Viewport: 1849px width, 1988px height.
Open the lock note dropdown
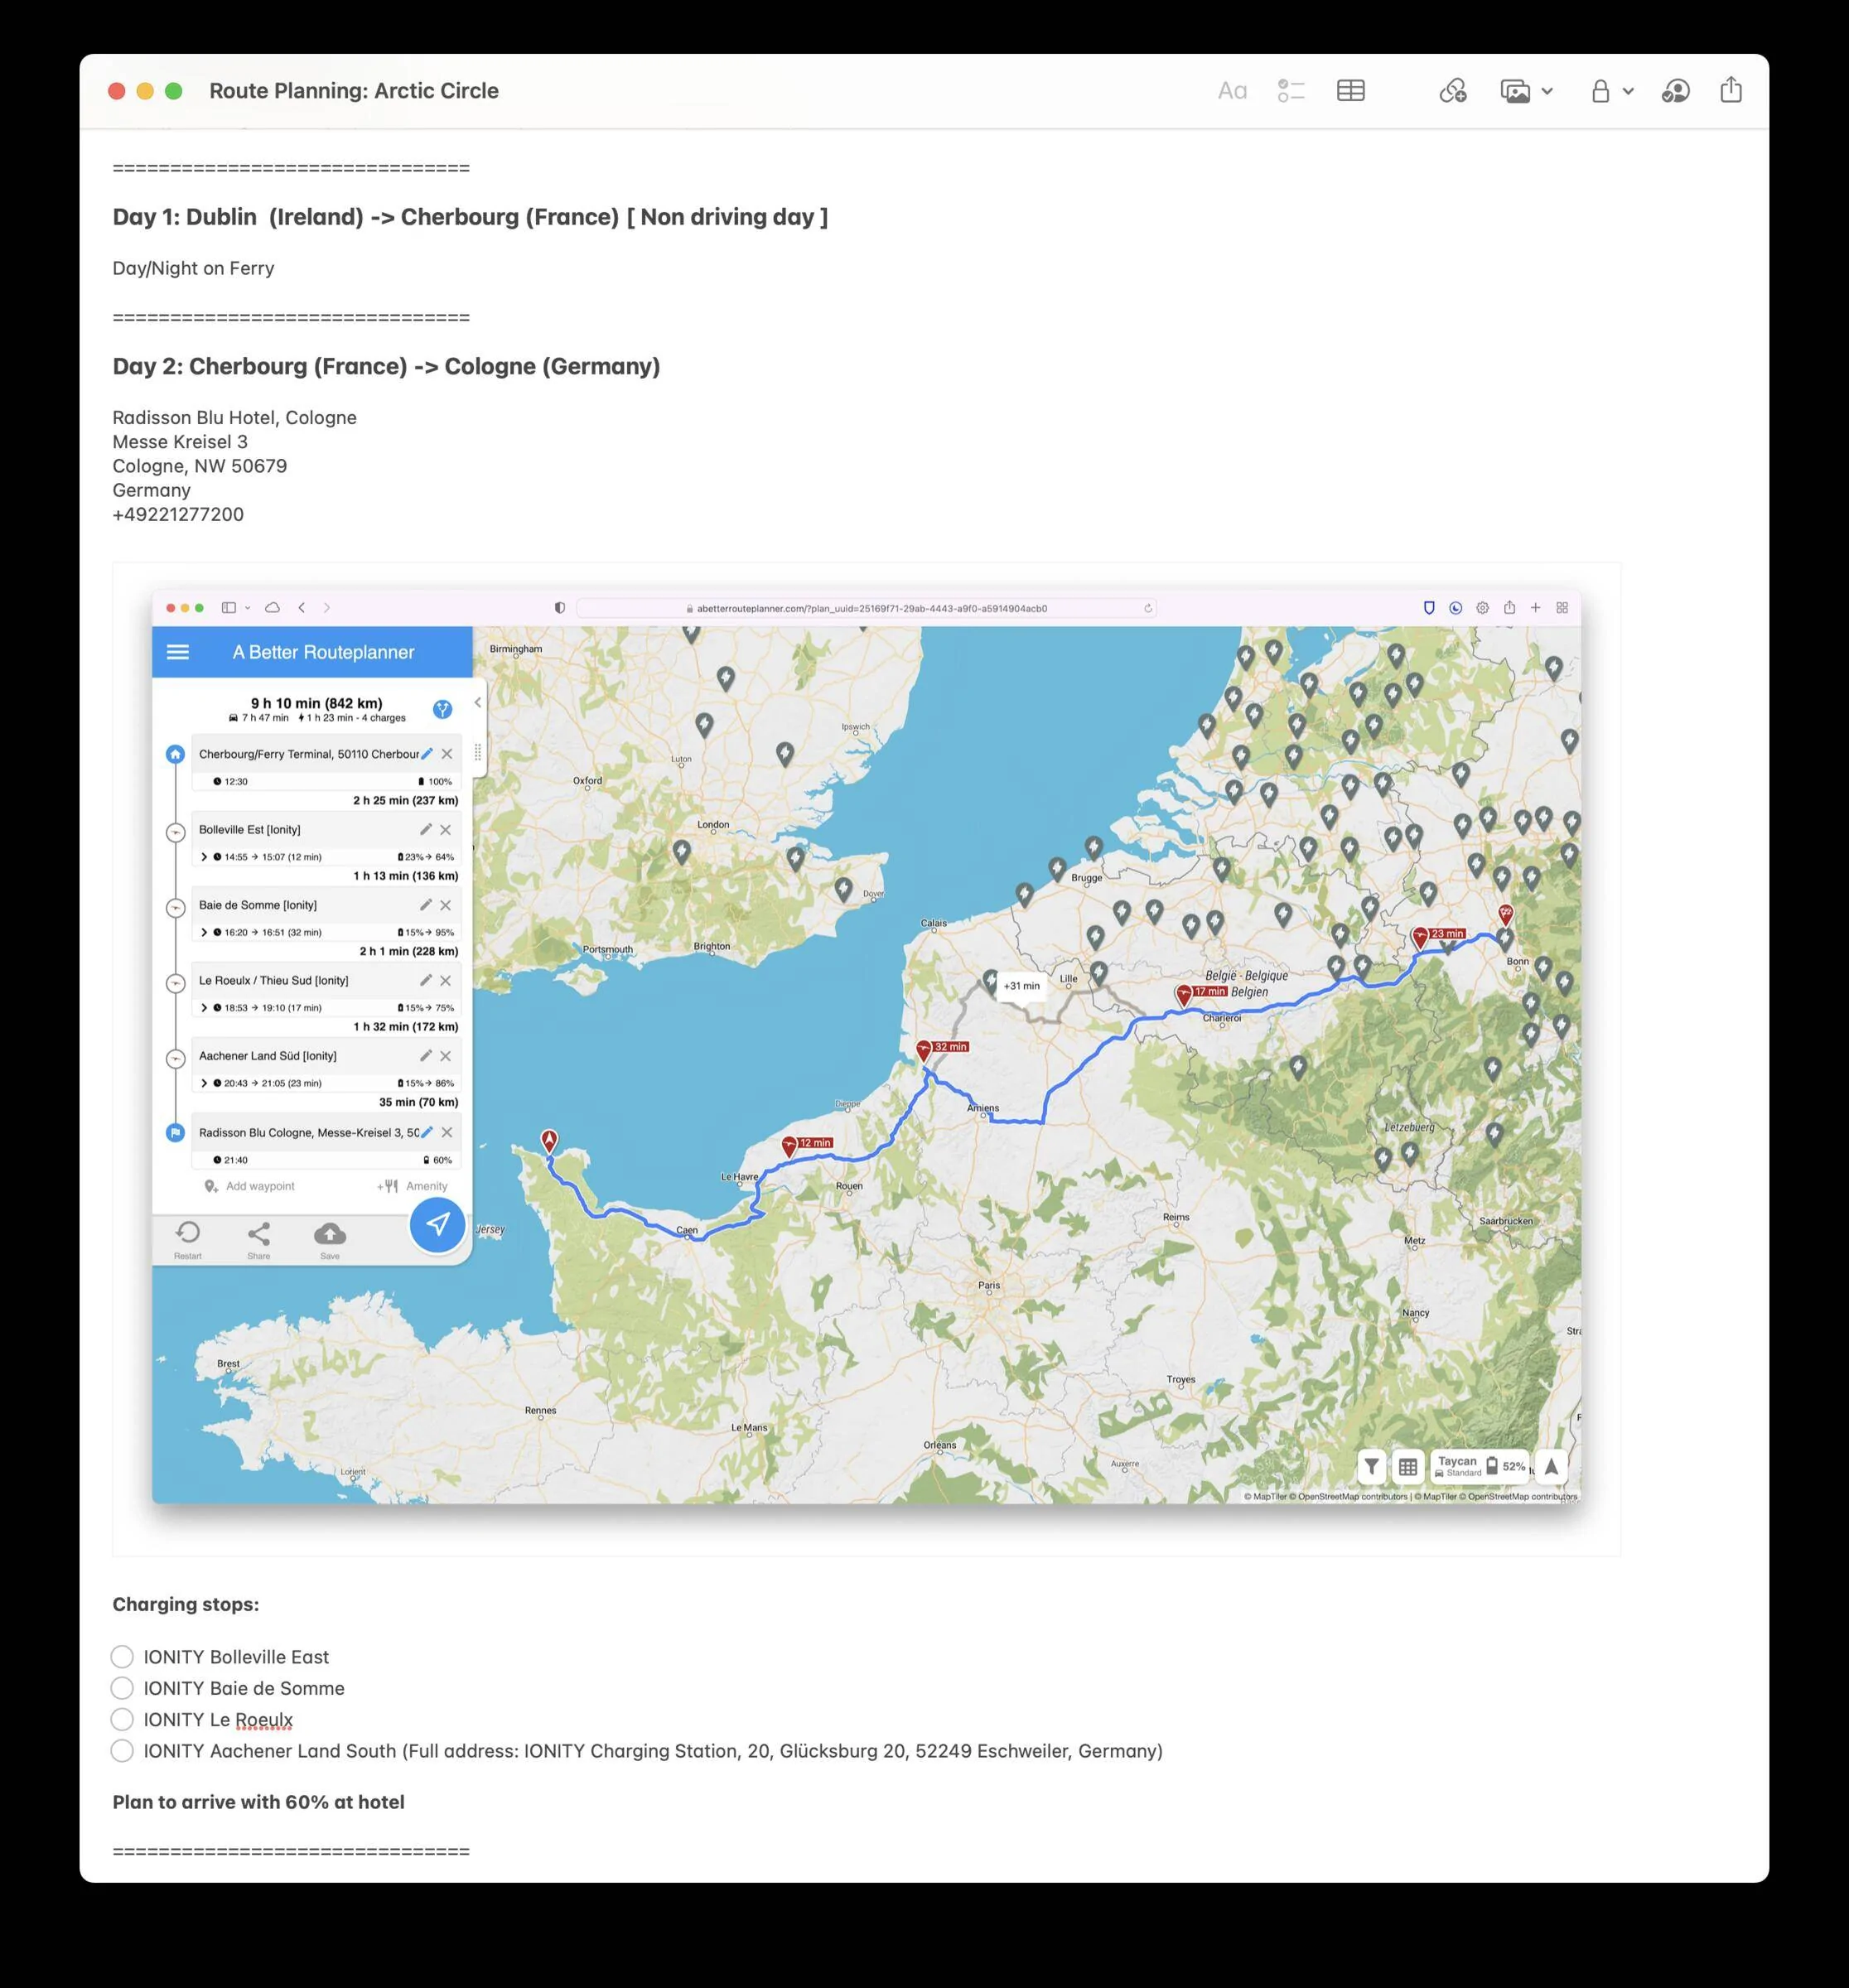(x=1612, y=91)
